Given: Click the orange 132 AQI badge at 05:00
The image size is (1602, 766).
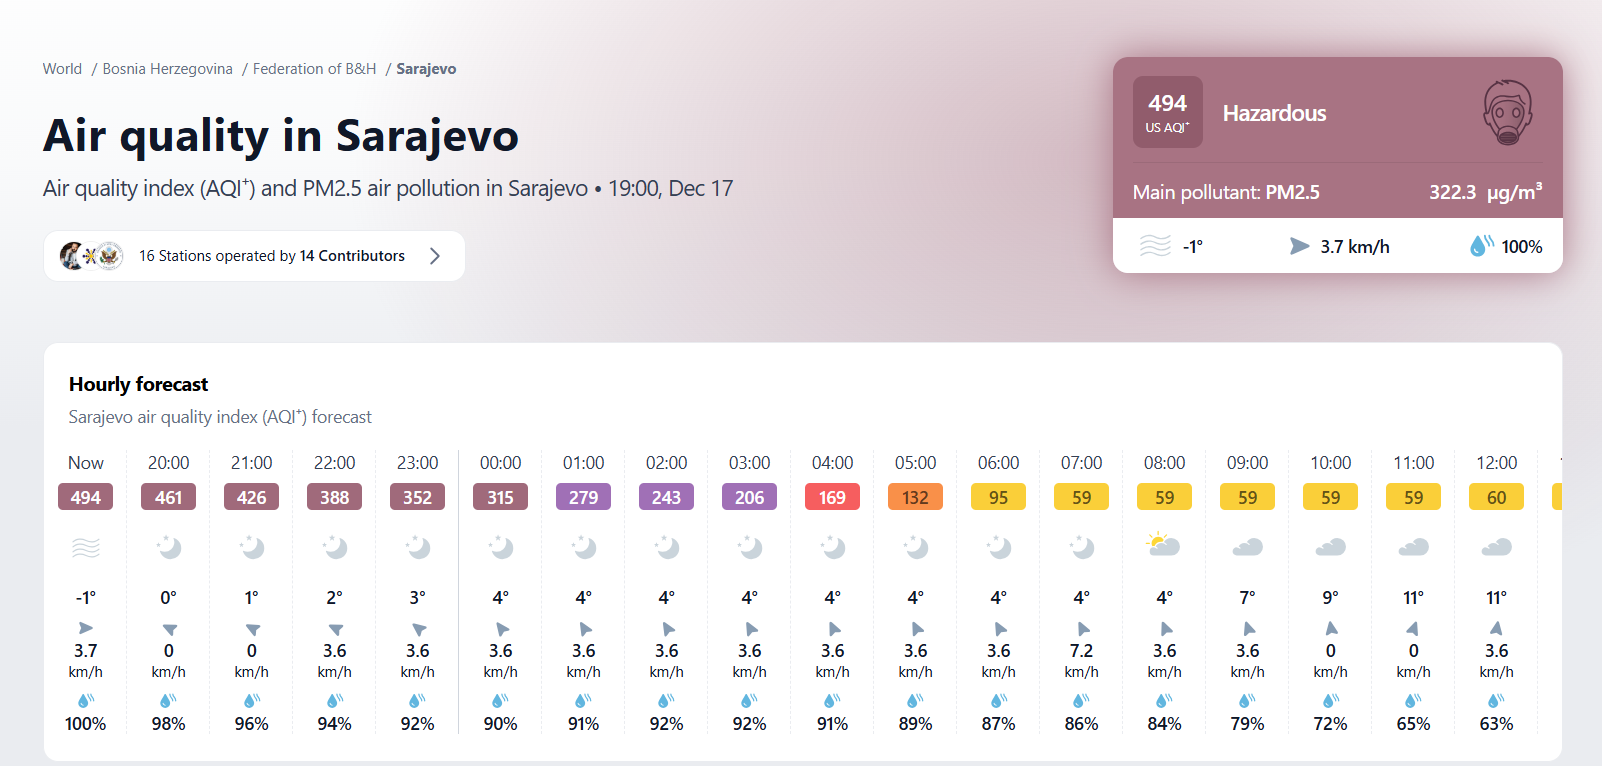Looking at the screenshot, I should click(x=915, y=497).
